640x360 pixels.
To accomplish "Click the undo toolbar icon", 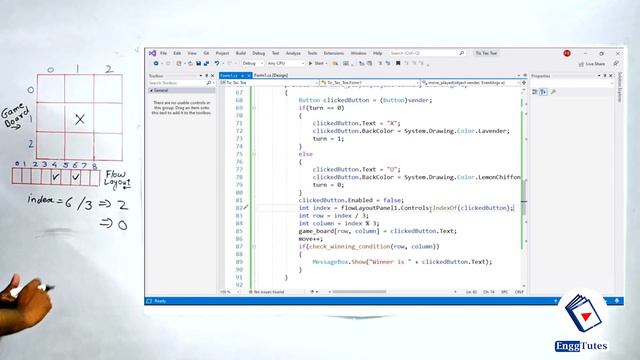I will click(x=217, y=63).
